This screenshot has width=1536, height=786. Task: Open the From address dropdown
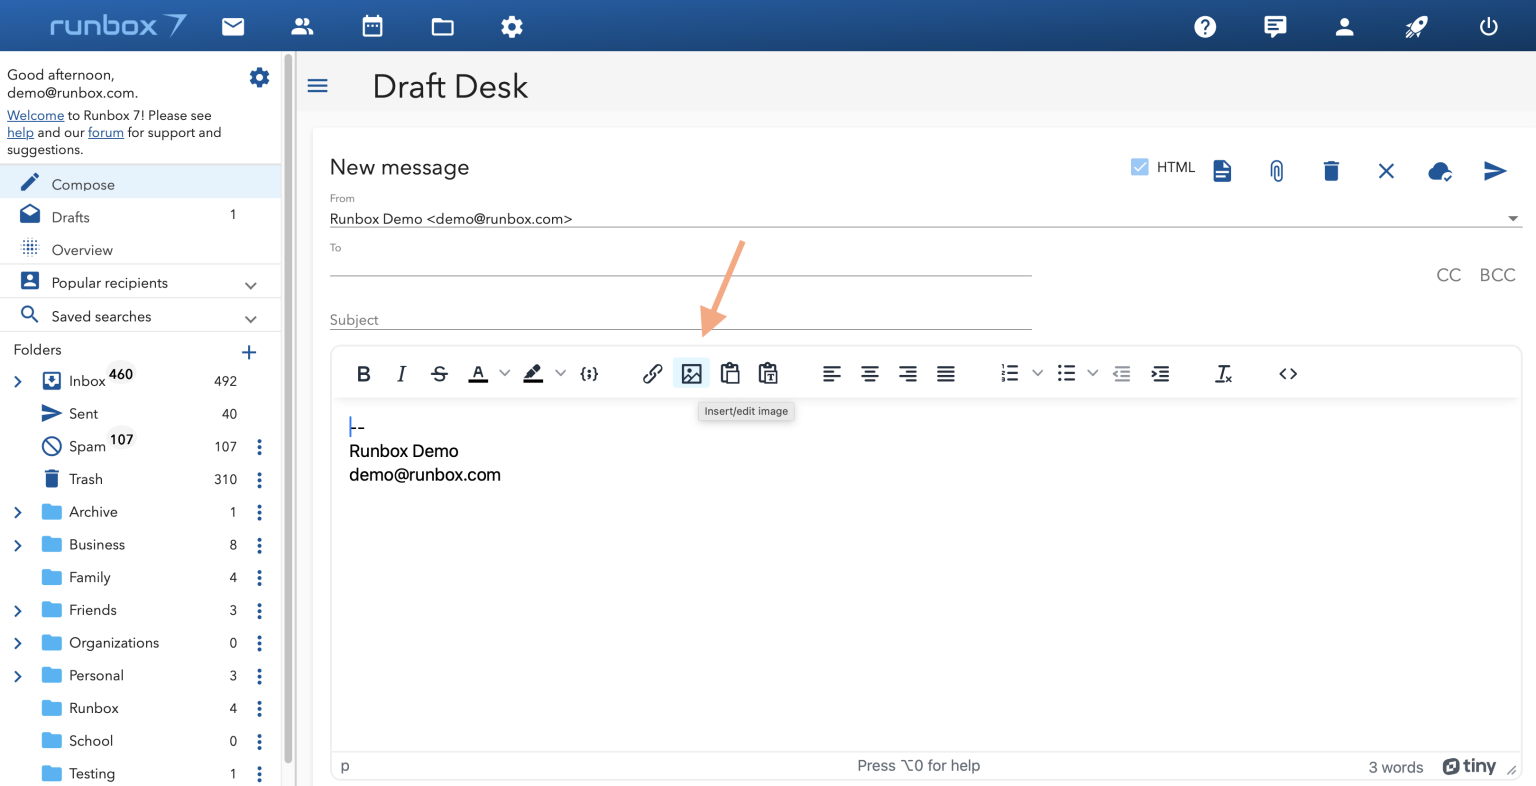(1512, 219)
